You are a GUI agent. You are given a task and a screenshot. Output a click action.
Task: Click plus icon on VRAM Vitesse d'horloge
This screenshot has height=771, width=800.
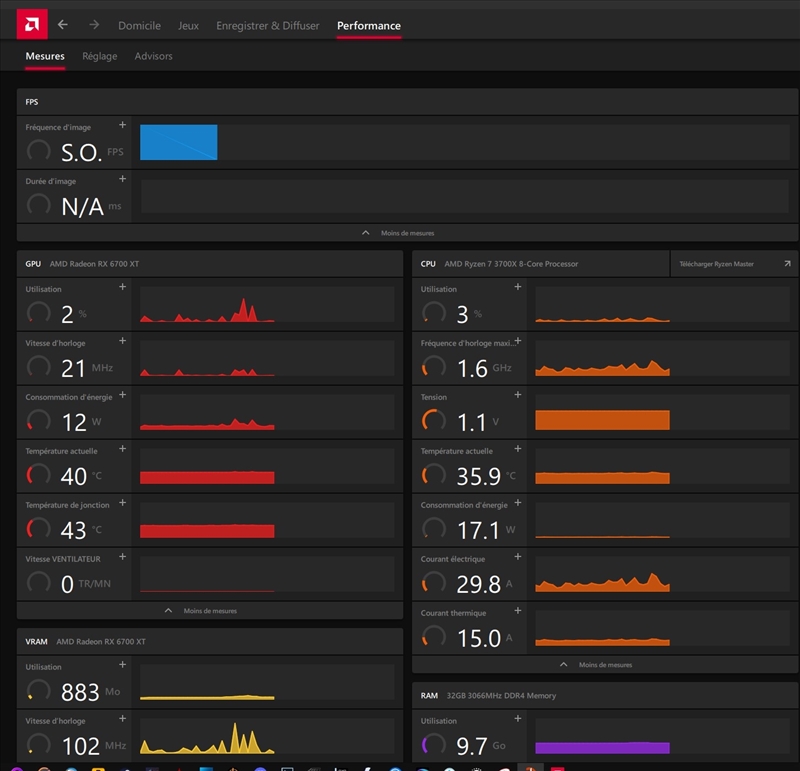(123, 719)
